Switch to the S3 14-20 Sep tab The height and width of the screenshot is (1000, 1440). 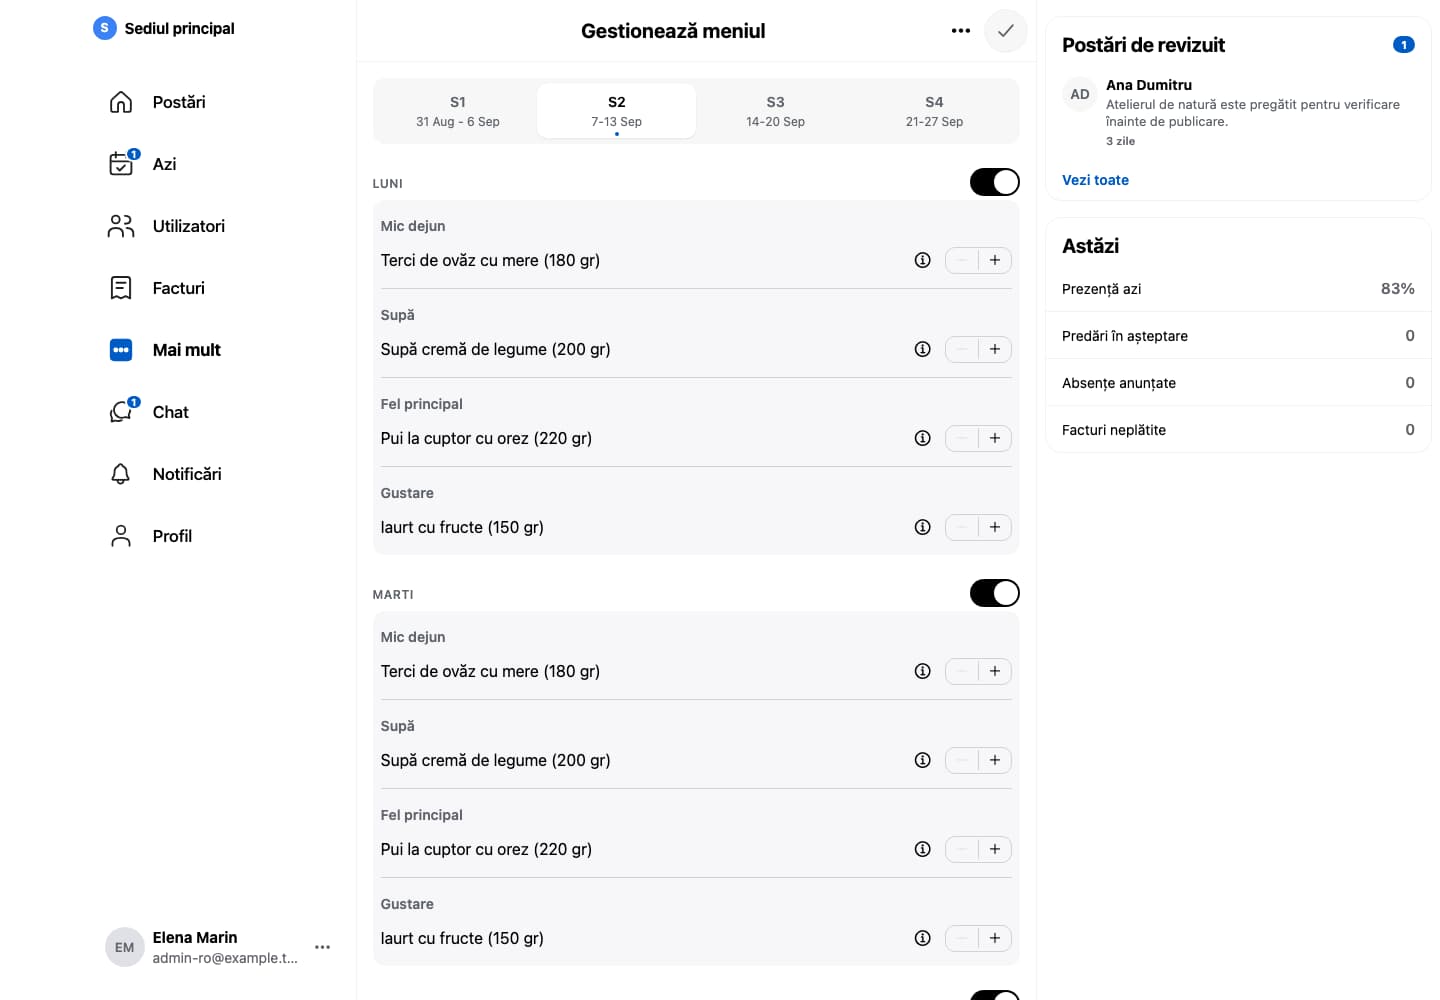pyautogui.click(x=775, y=111)
